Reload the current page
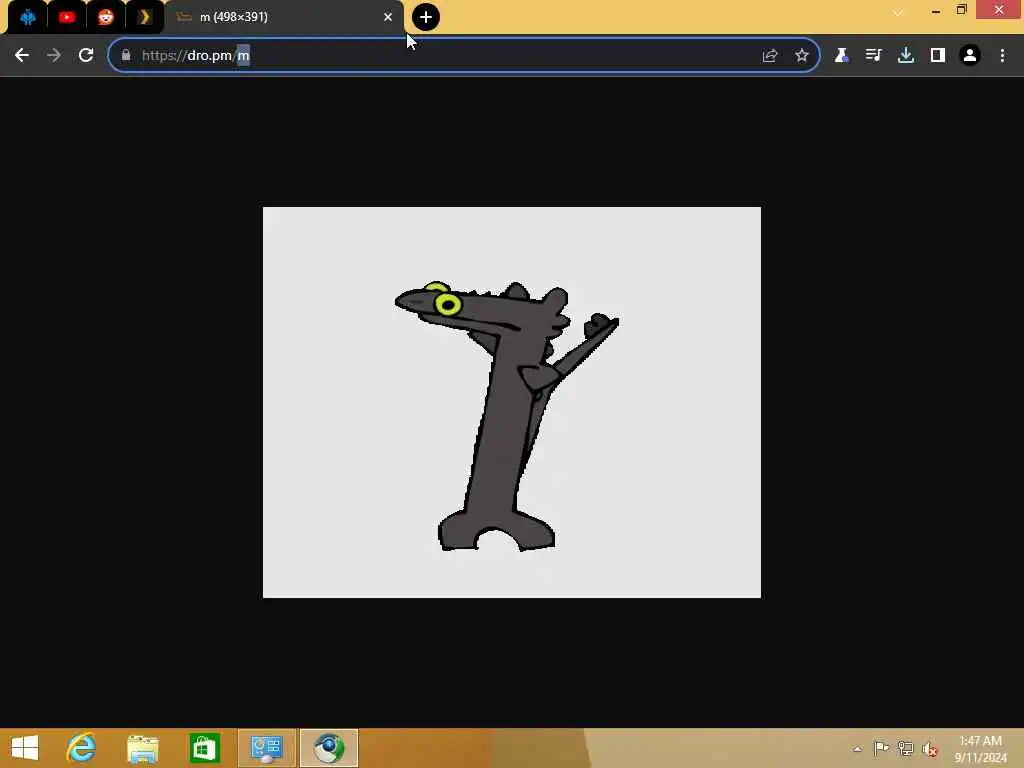 [86, 56]
